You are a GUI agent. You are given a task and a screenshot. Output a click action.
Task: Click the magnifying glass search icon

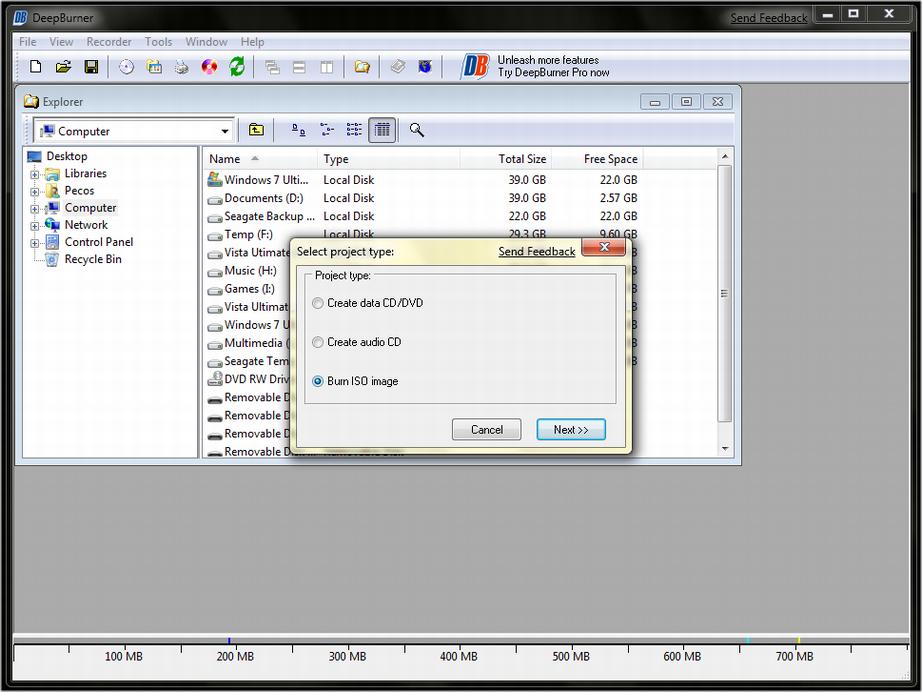point(416,130)
